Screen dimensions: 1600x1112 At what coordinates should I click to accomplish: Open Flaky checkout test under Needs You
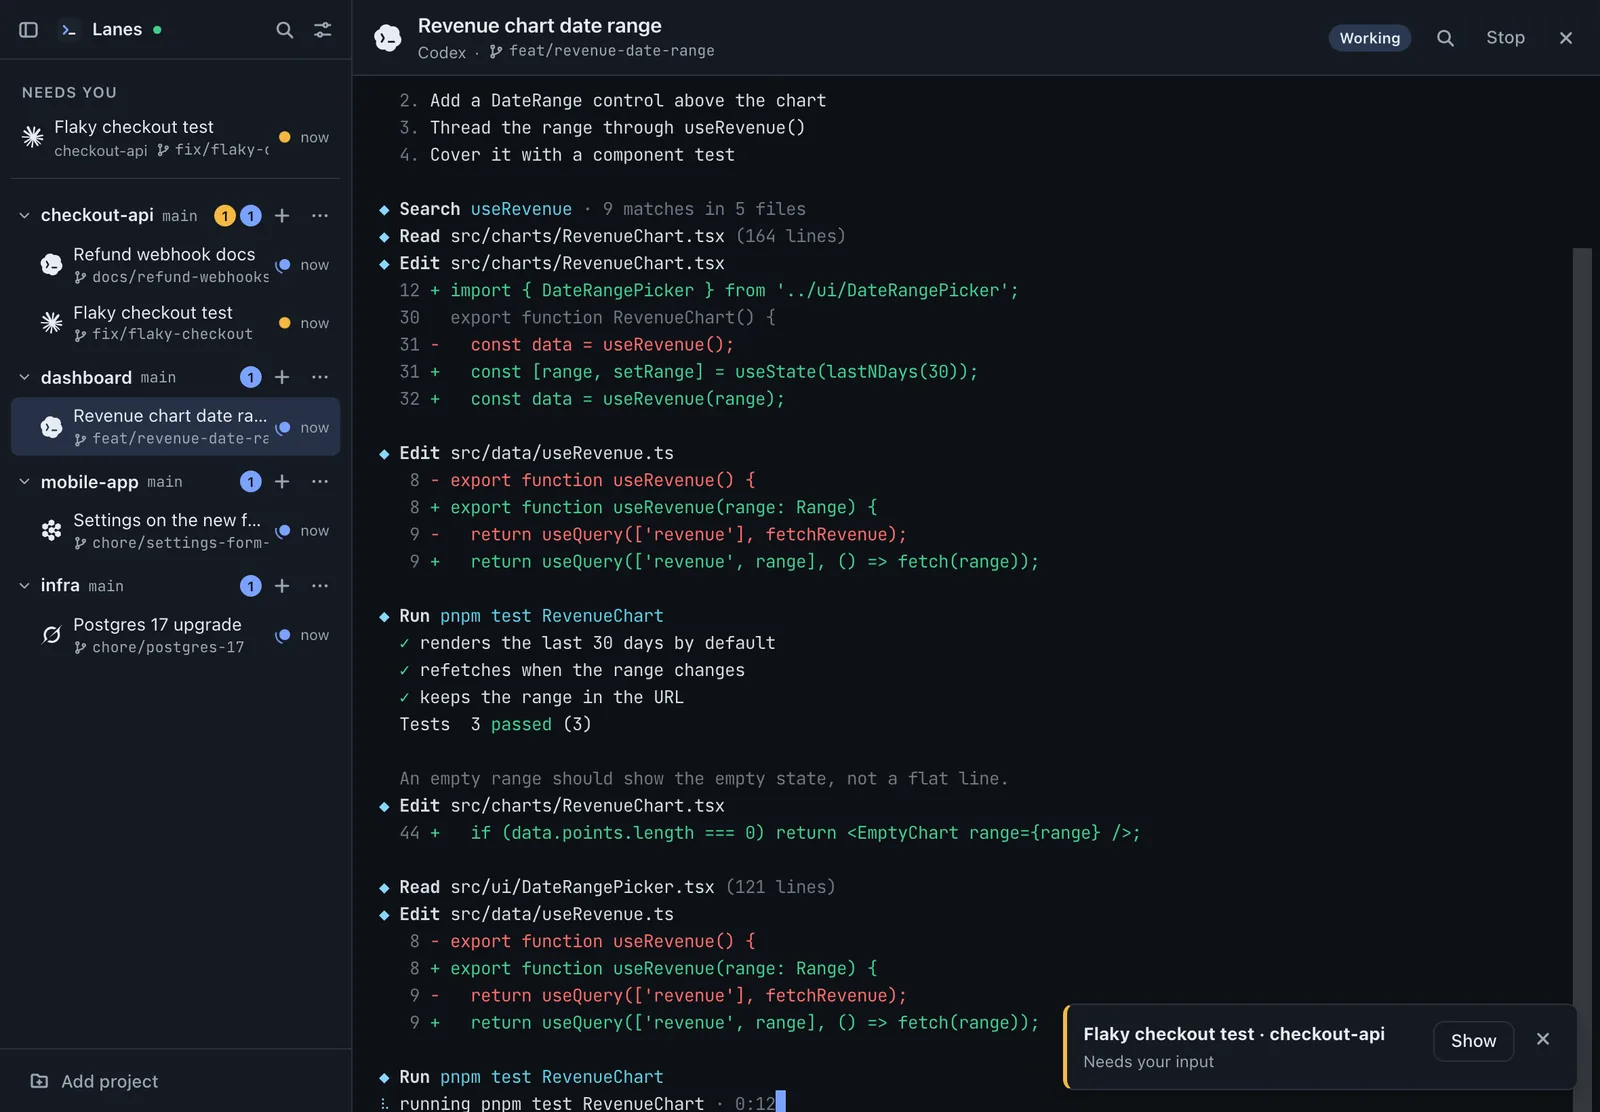coord(175,137)
